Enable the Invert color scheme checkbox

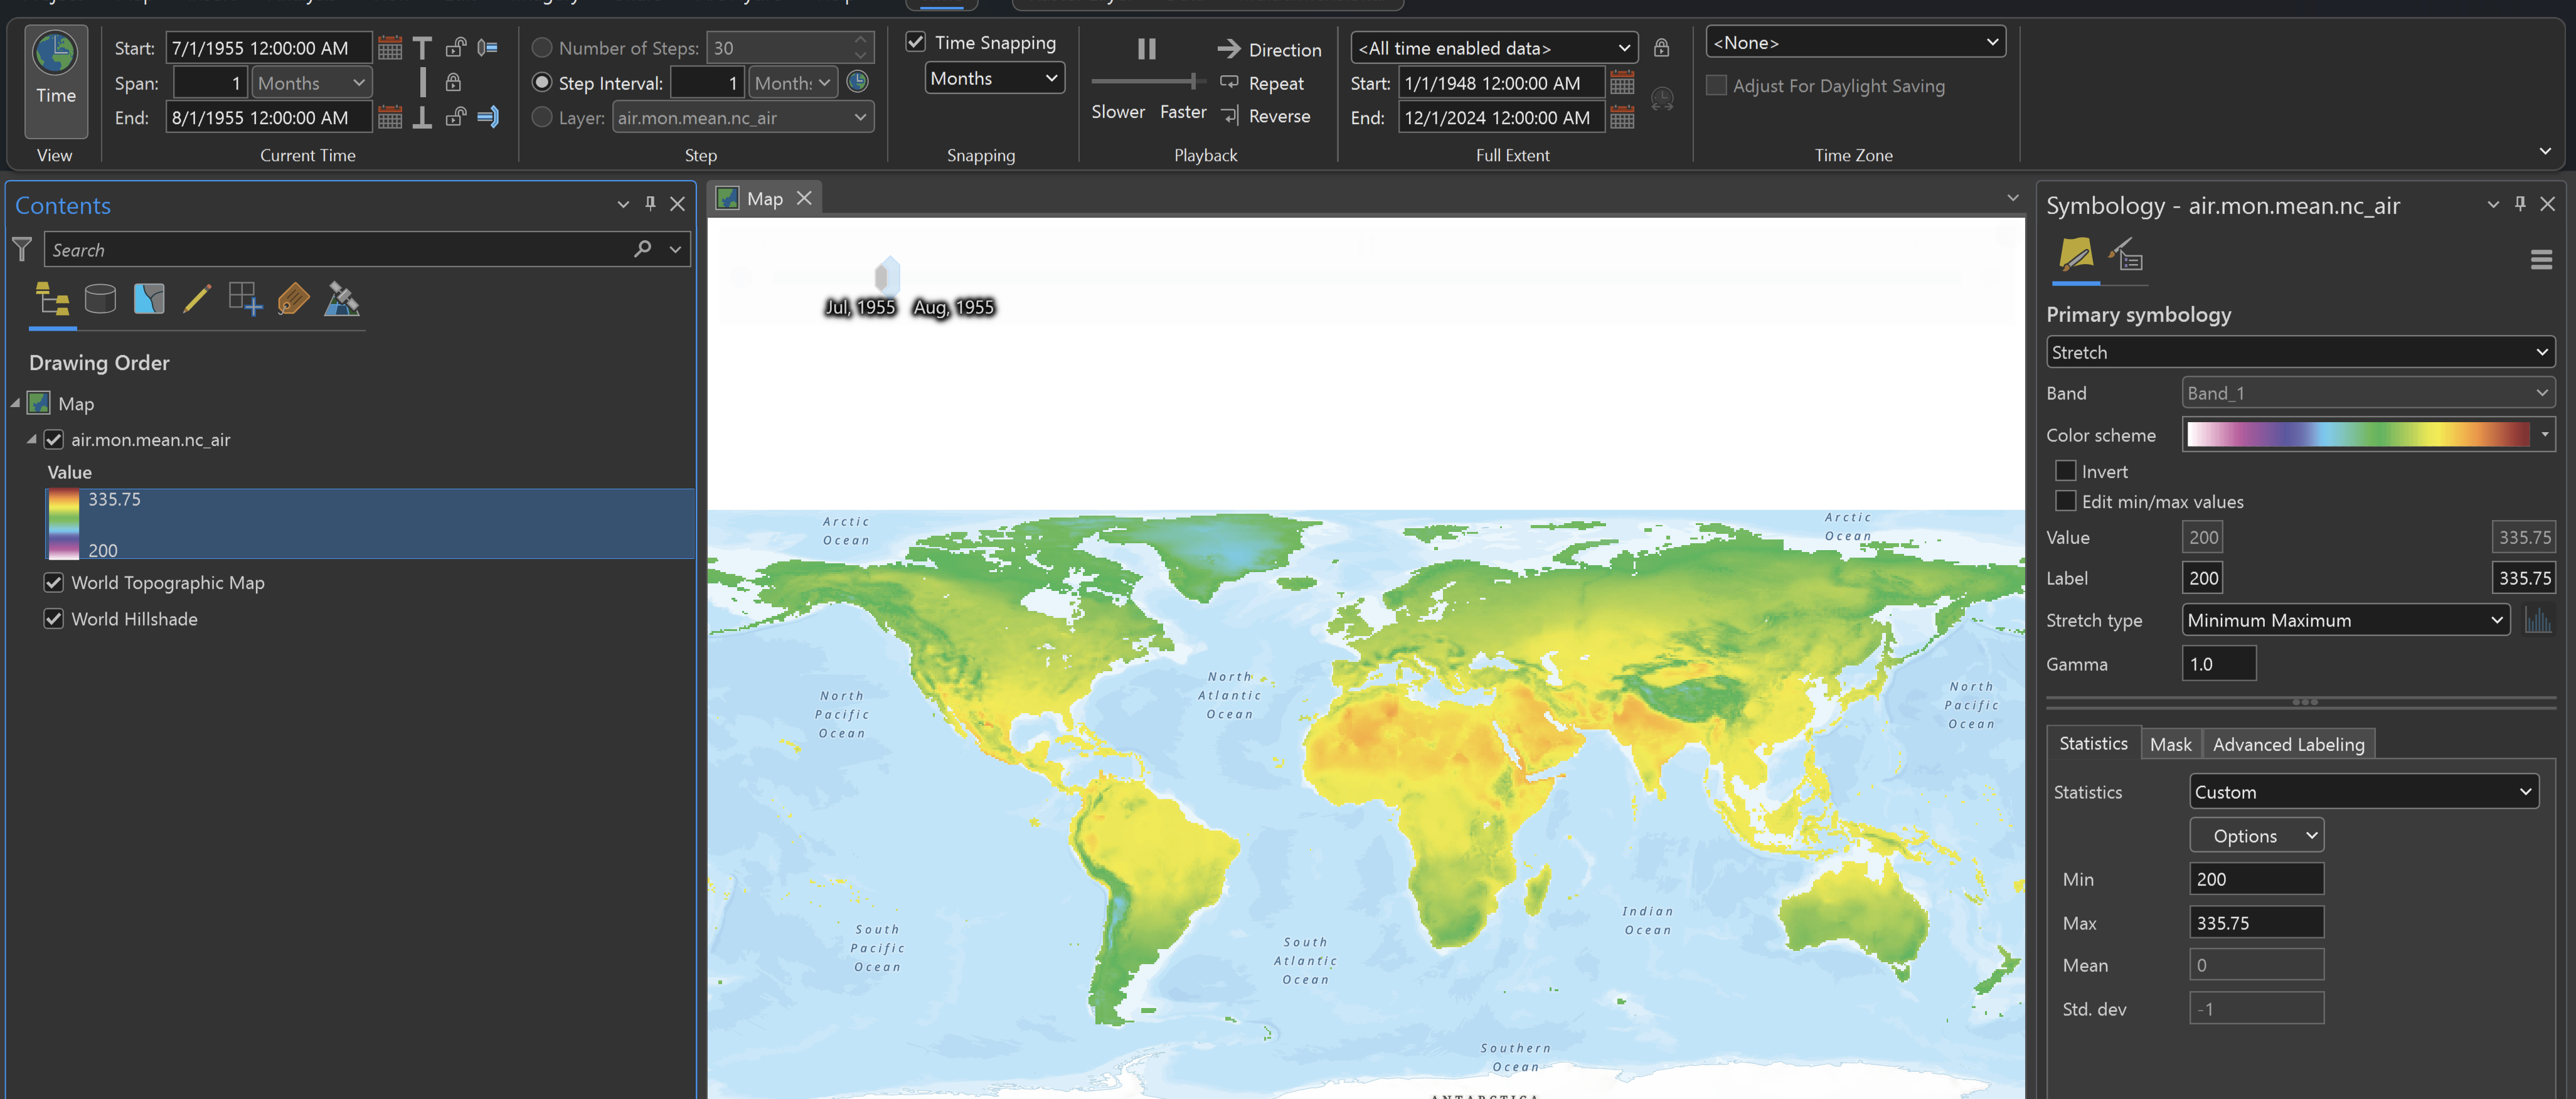tap(2065, 471)
